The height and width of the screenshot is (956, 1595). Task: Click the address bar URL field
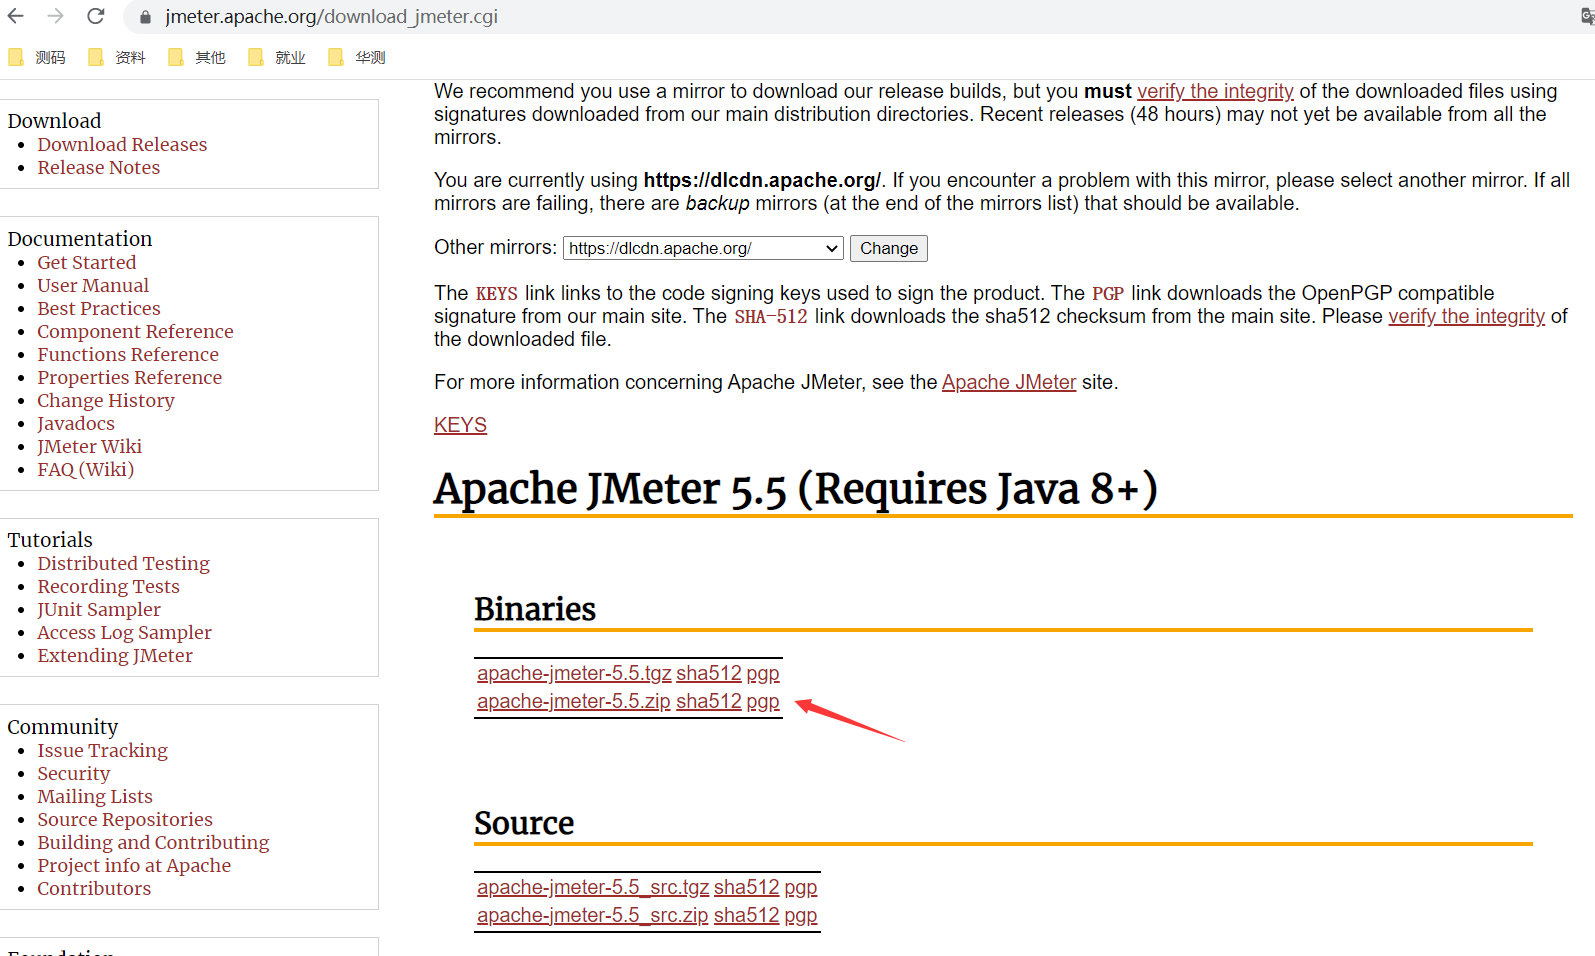point(860,17)
